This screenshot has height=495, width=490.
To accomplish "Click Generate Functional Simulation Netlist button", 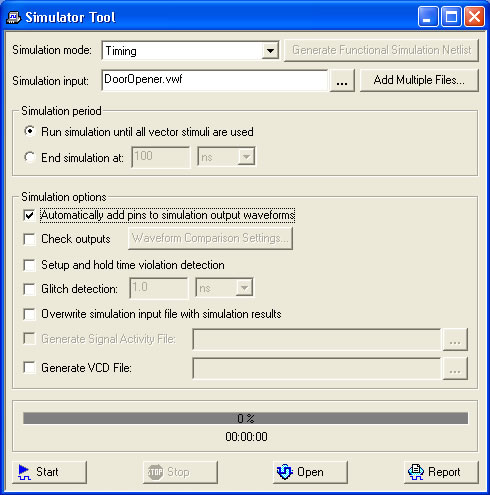I will click(381, 50).
